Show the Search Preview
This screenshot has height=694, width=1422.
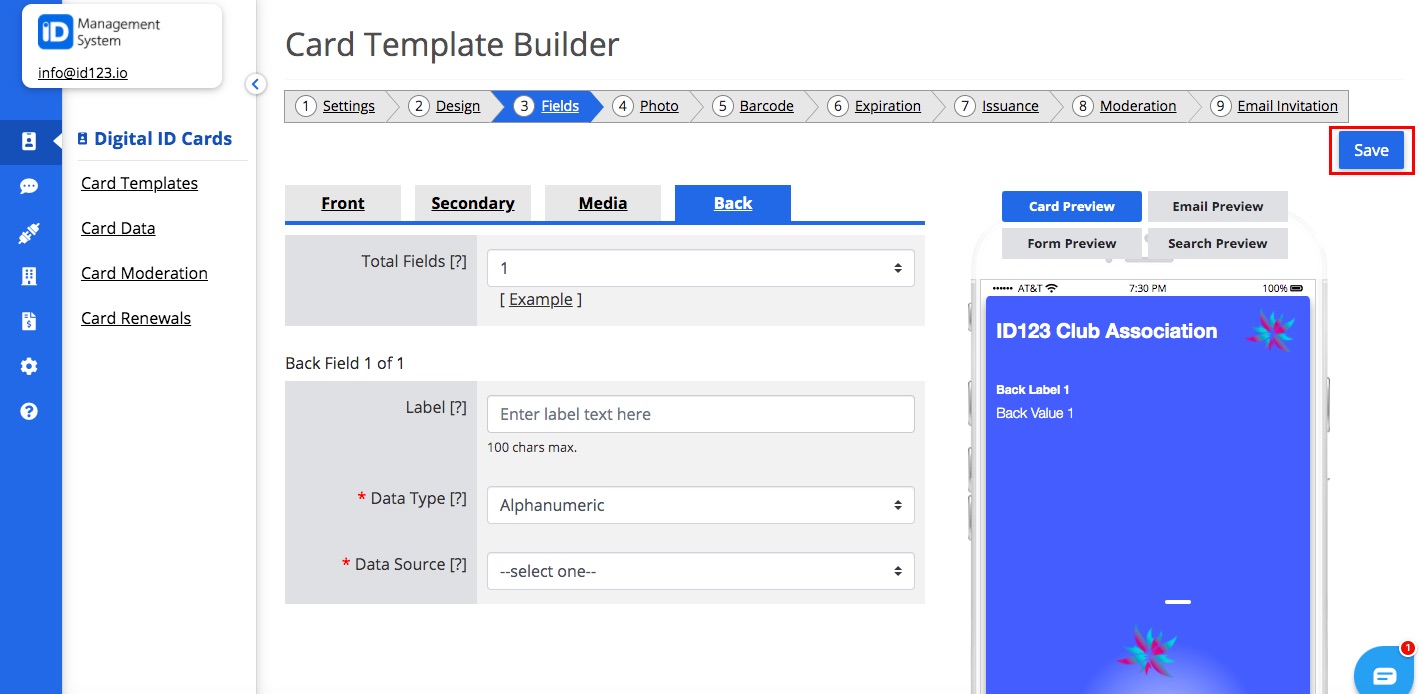(x=1217, y=243)
